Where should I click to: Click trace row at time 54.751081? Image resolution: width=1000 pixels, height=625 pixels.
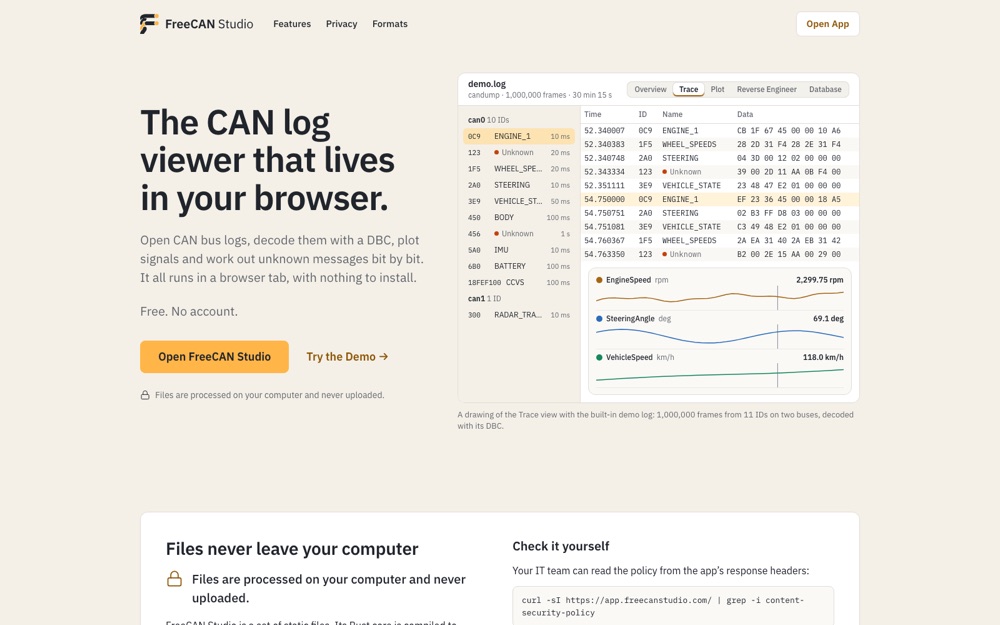[719, 226]
